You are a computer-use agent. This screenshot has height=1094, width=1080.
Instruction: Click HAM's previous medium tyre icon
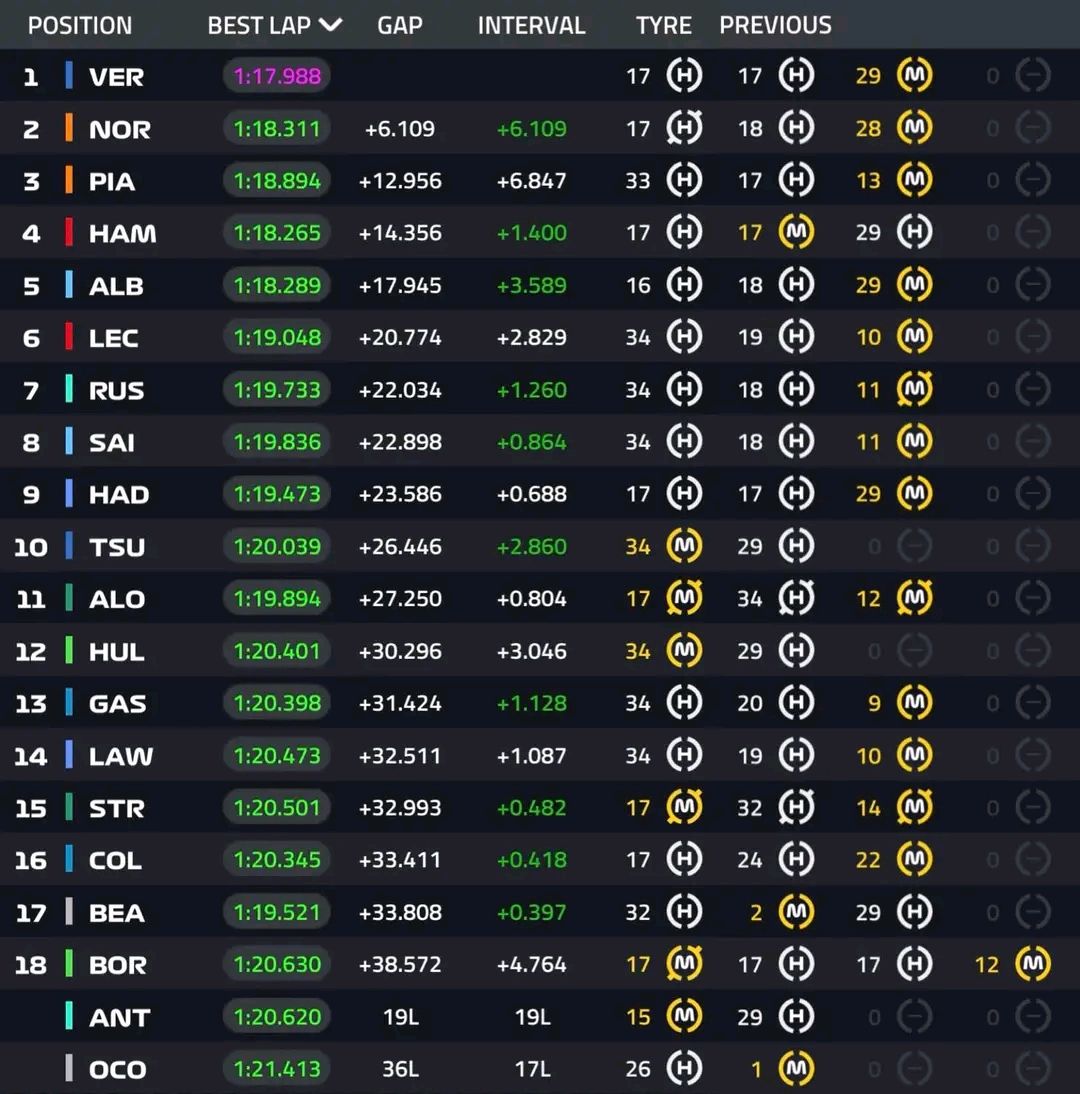pos(797,233)
